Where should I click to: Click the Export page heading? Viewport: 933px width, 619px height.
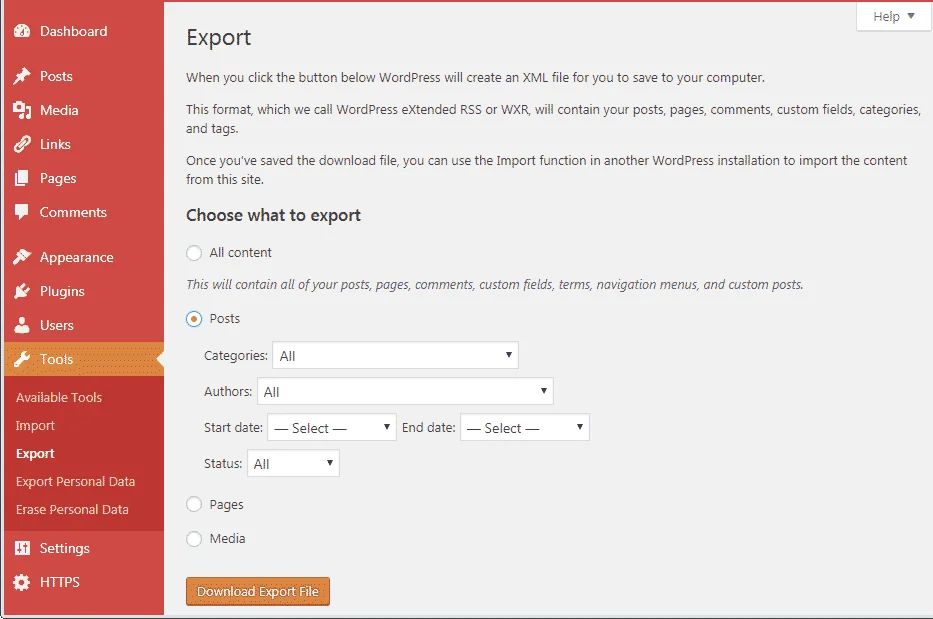218,37
